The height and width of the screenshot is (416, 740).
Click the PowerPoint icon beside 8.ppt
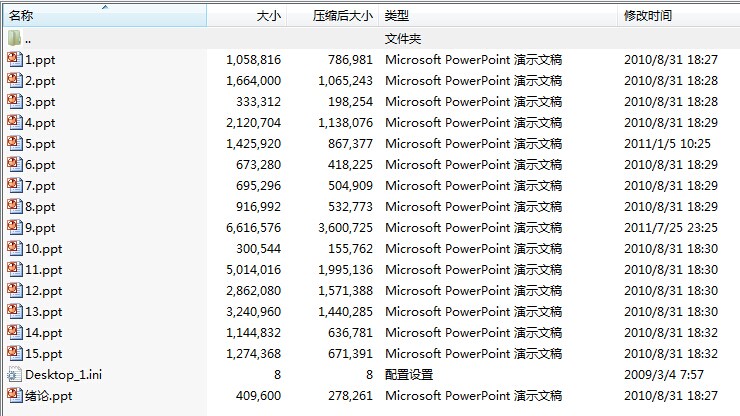[x=15, y=206]
